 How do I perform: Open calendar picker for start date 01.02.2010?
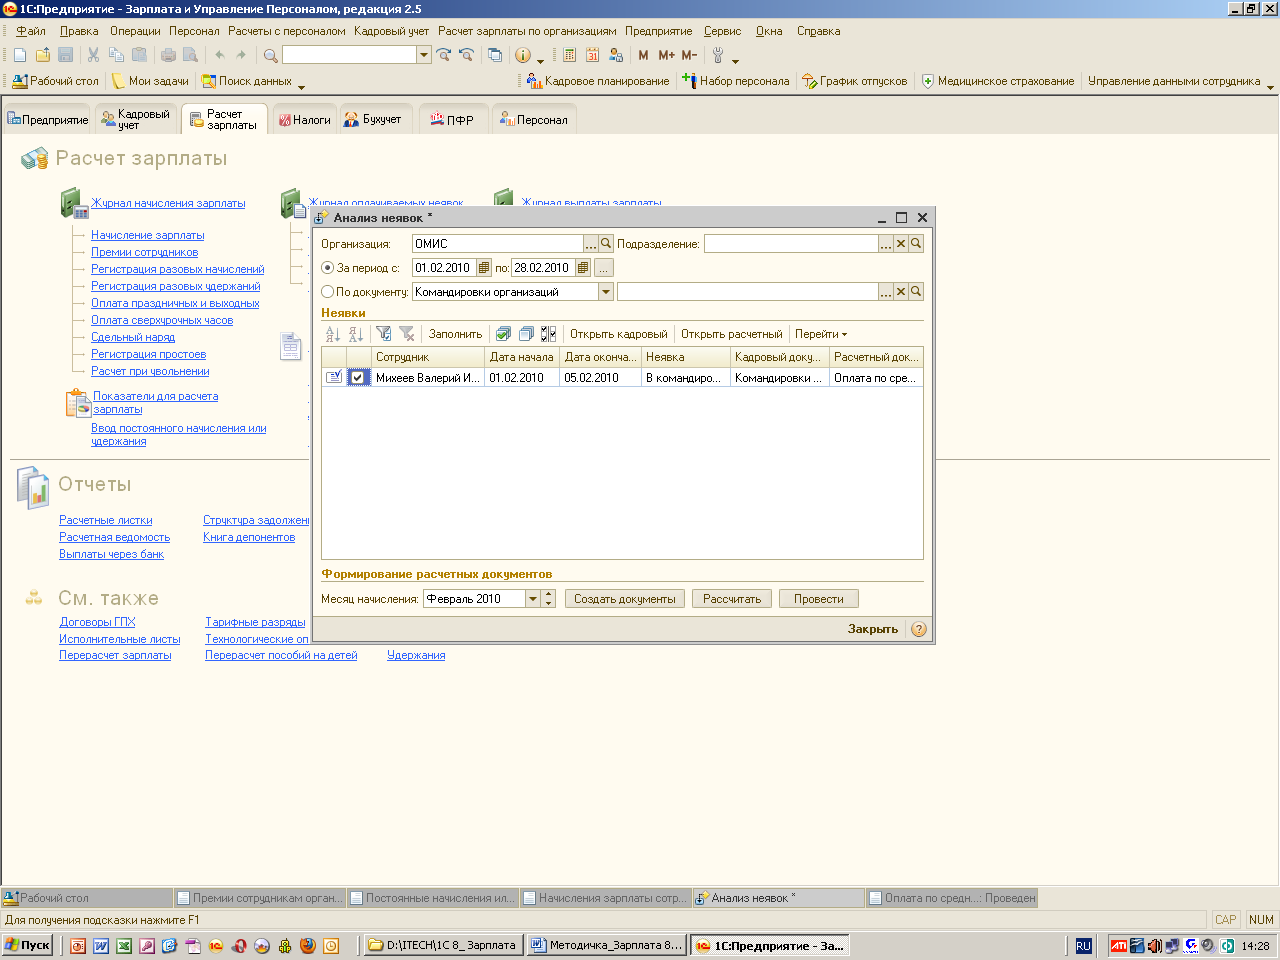pyautogui.click(x=484, y=268)
